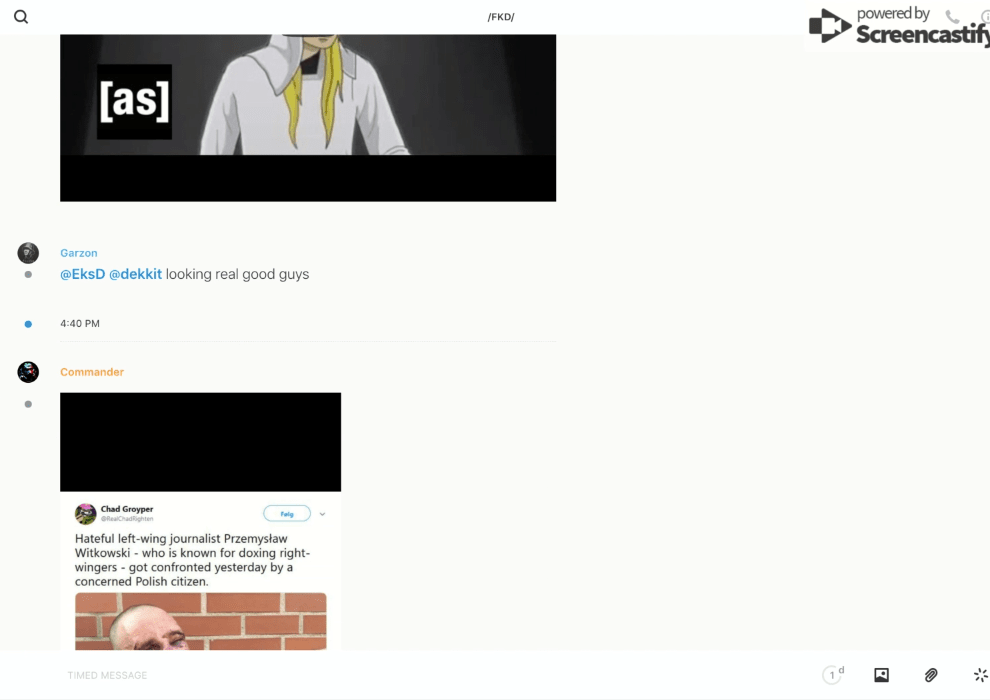Screen dimensions: 990x700
Task: Start a voice call with phone icon
Action: 952,17
